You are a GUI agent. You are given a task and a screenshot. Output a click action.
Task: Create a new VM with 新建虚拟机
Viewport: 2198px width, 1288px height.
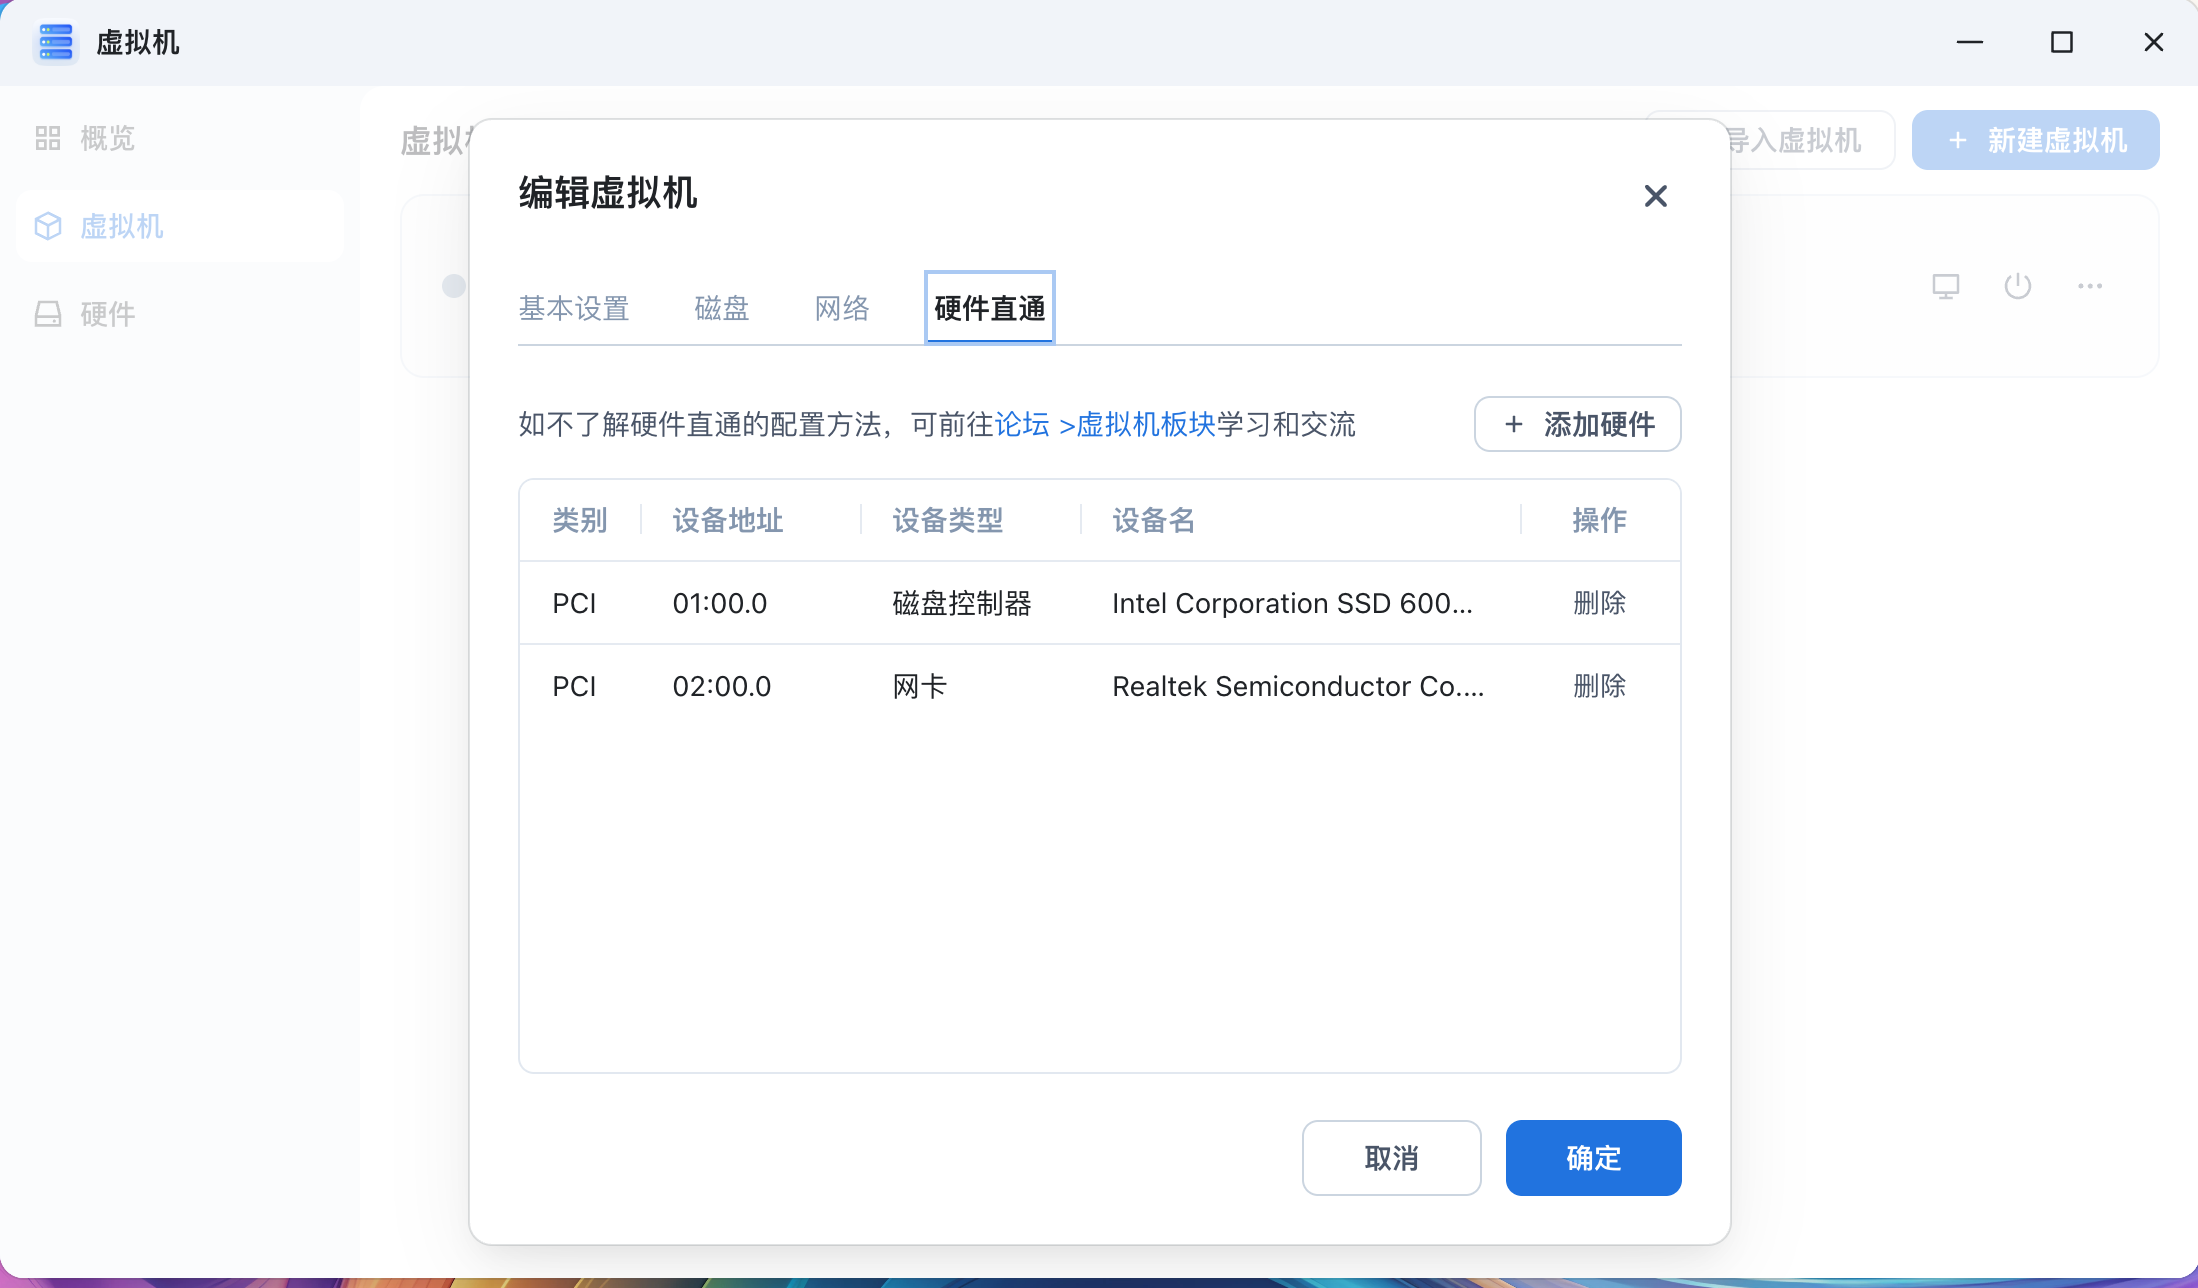coord(2035,140)
